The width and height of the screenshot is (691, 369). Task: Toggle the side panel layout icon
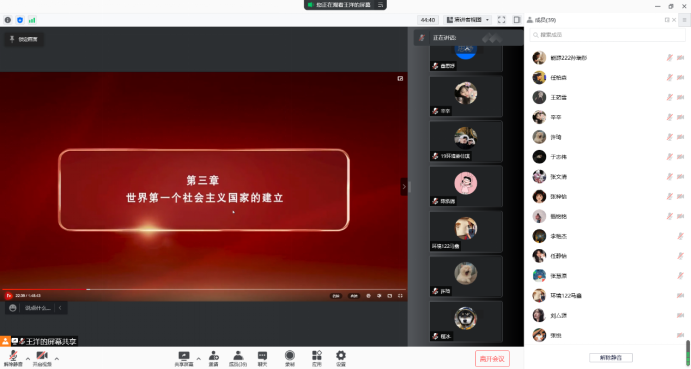[x=517, y=20]
